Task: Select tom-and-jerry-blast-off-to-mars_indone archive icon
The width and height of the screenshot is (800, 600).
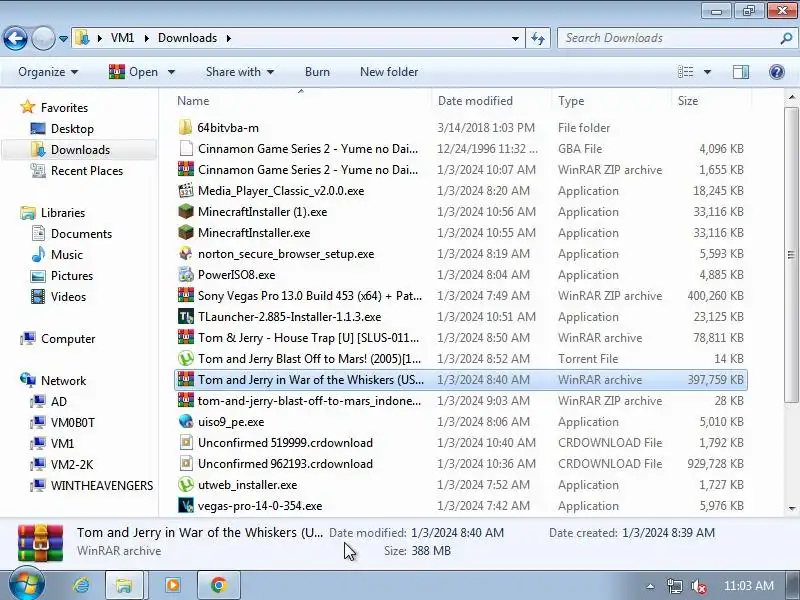Action: coord(186,401)
